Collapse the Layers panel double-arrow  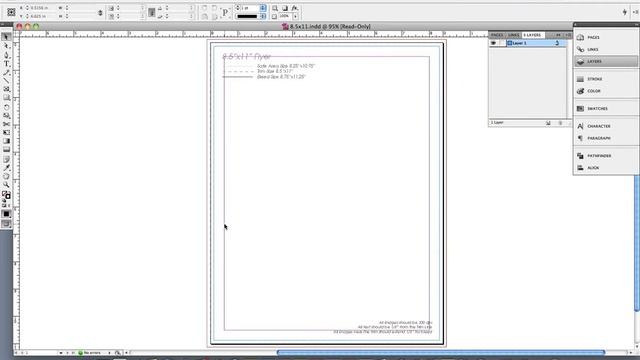tap(558, 35)
